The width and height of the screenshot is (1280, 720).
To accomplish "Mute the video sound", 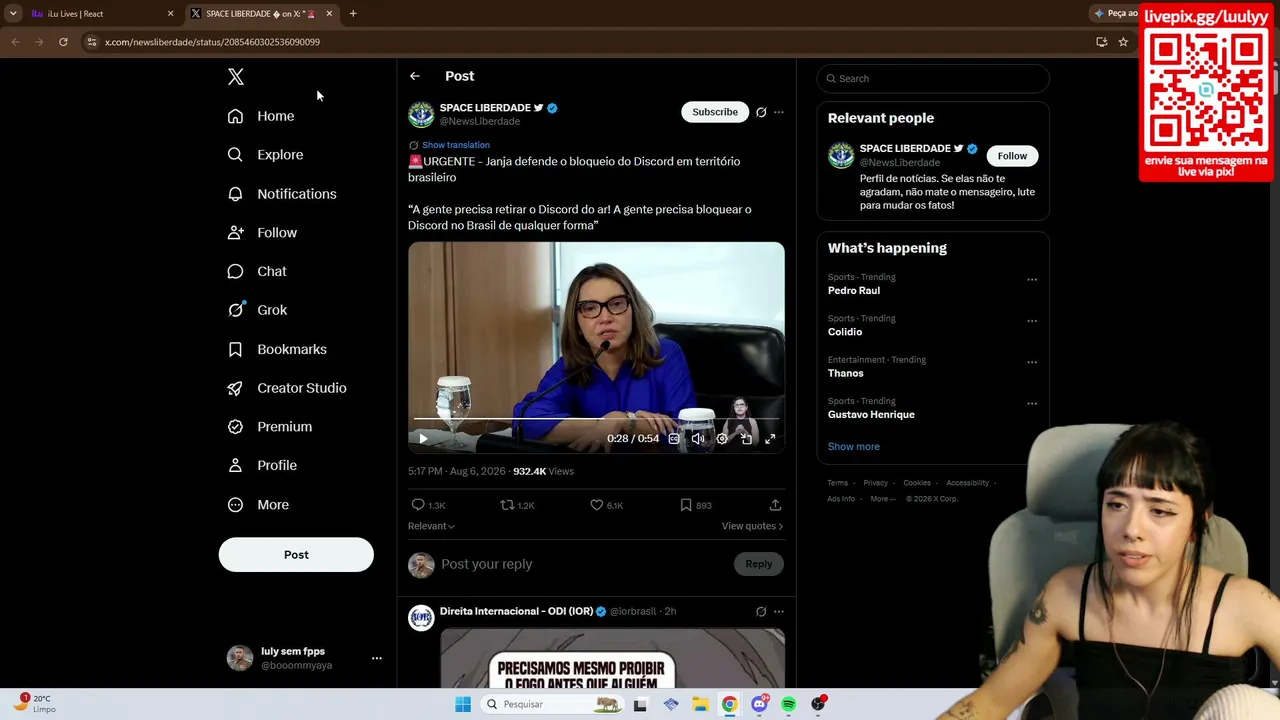I will (698, 438).
